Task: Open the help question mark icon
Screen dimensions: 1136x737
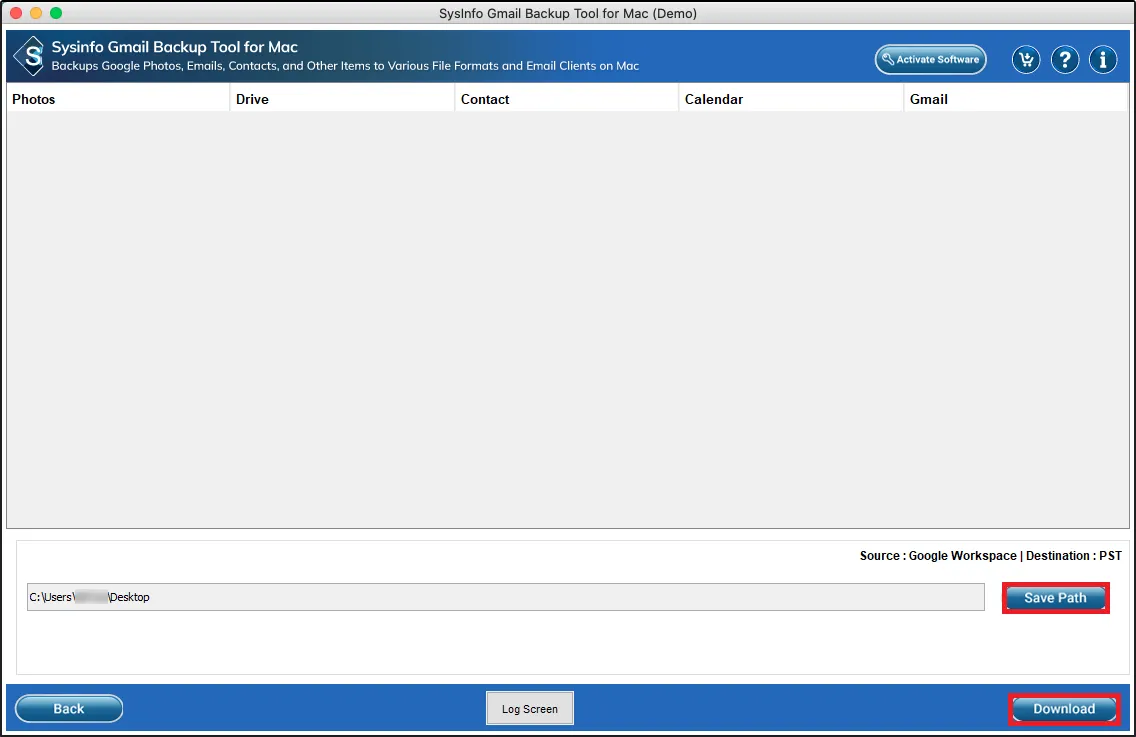Action: (1065, 59)
